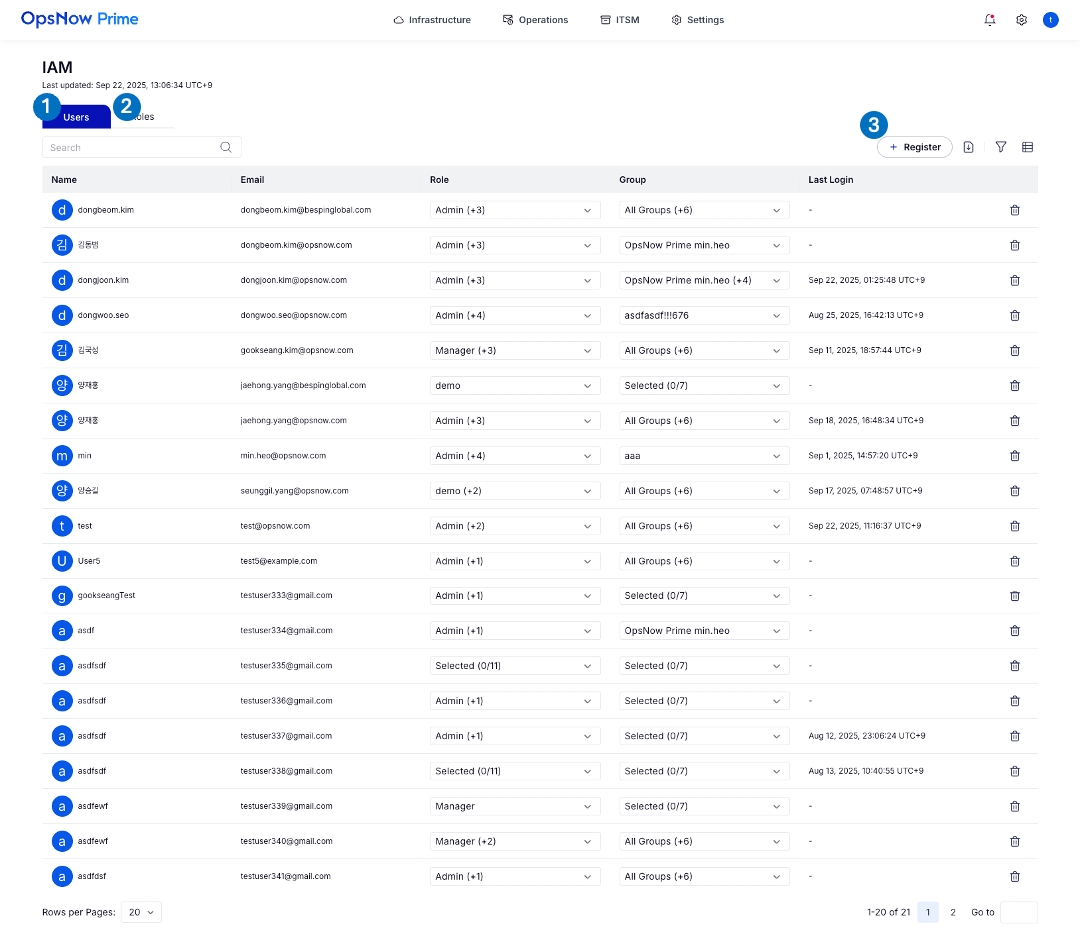Screen dimensions: 1080x932
Task: Click the download export icon
Action: [x=968, y=147]
